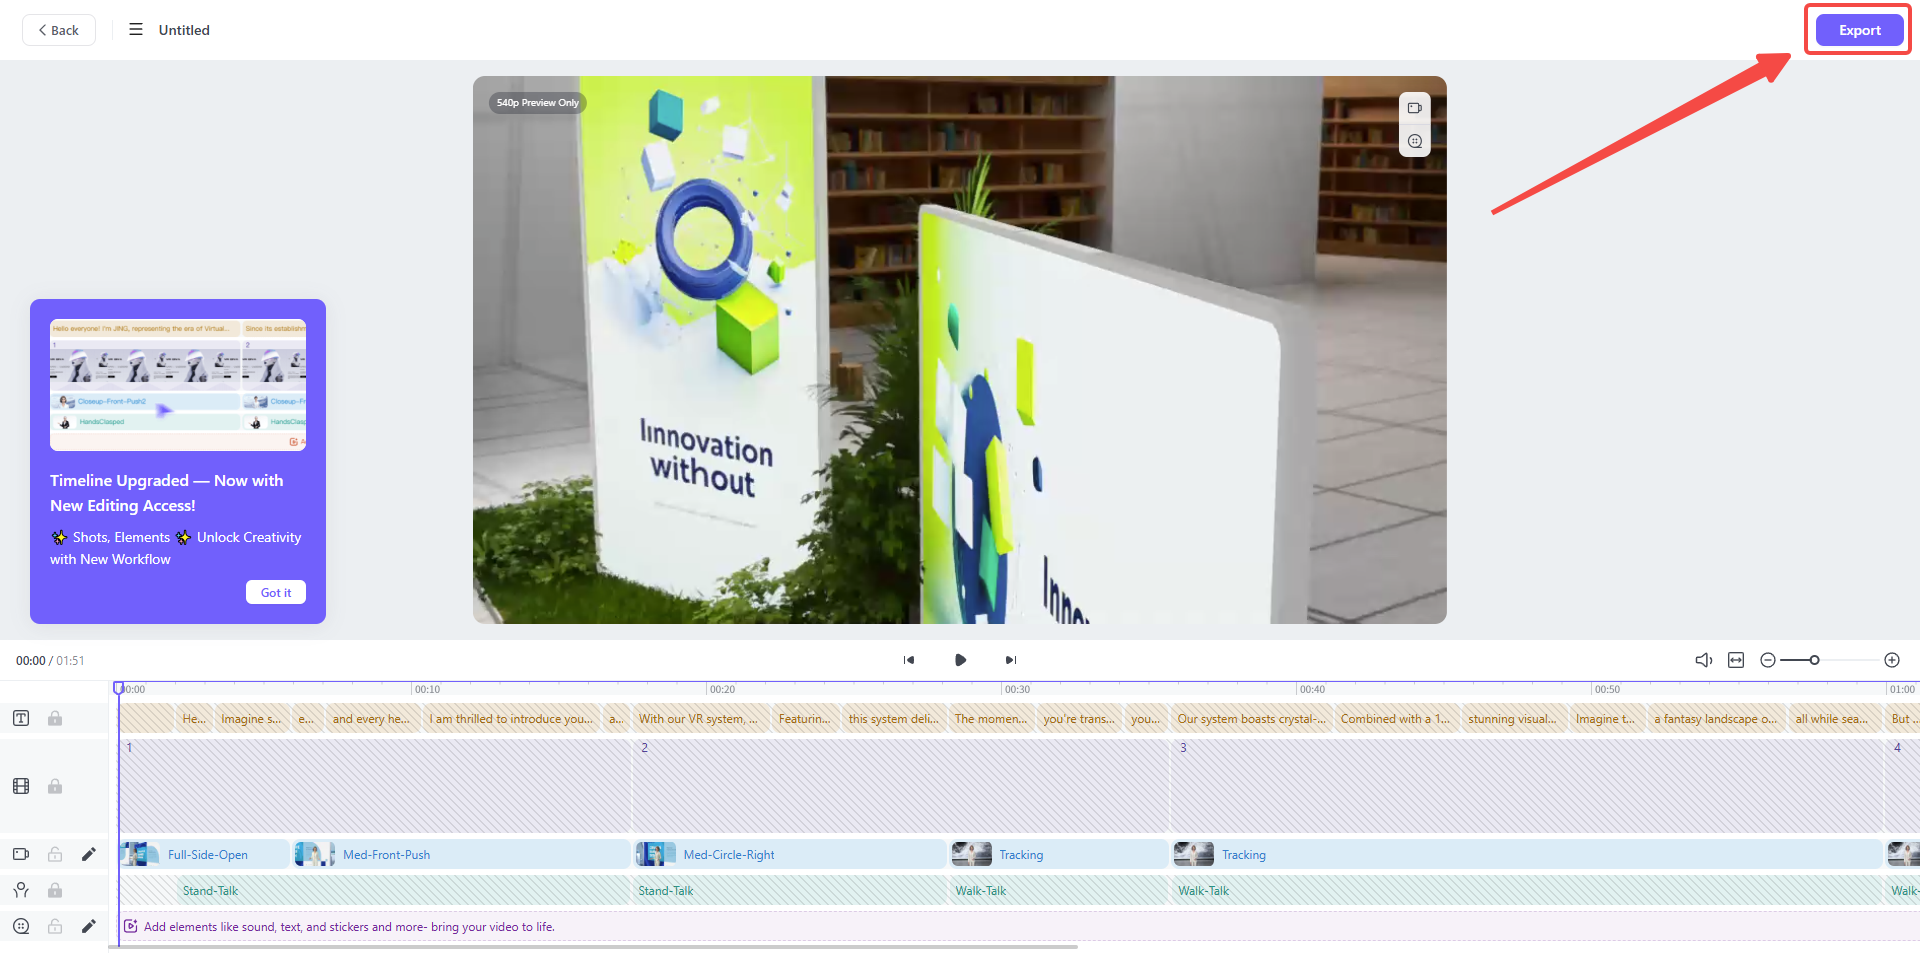The height and width of the screenshot is (953, 1920).
Task: Select the 'Imagine s...' subtitle clip
Action: (x=251, y=718)
